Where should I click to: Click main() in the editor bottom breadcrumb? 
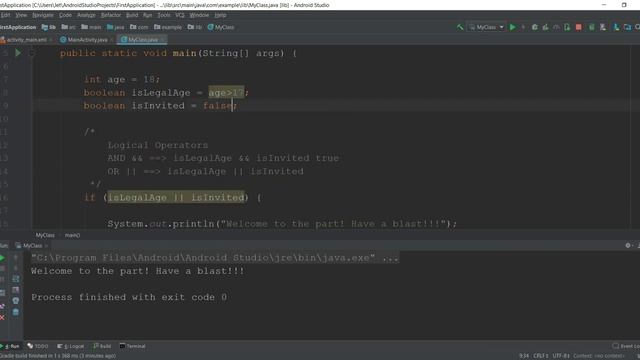(72, 236)
